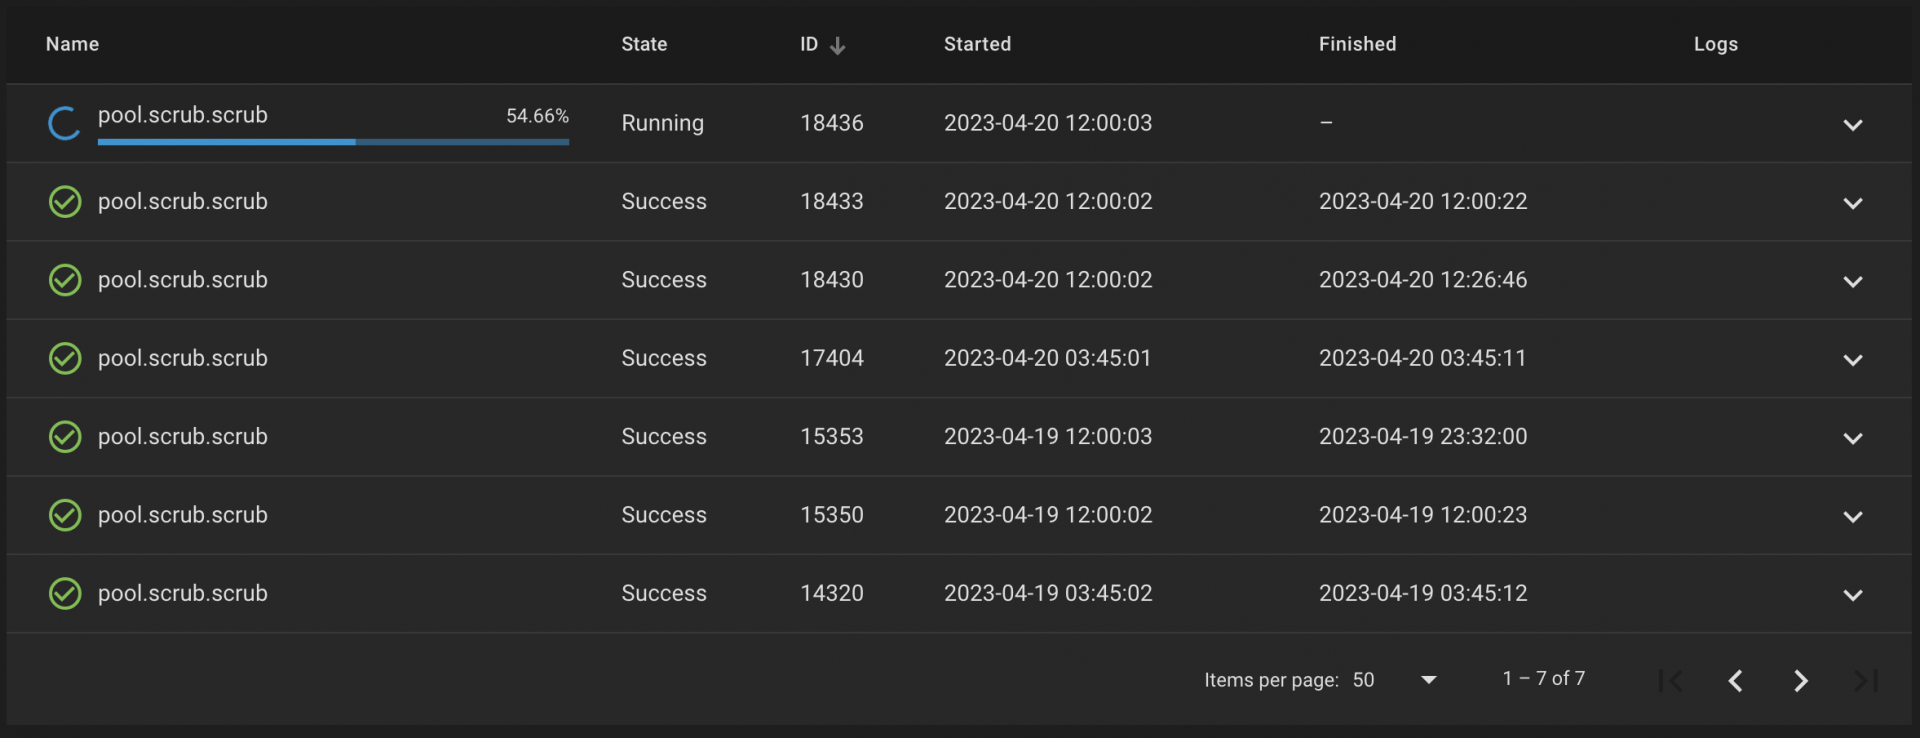Jump to the first page of results
The image size is (1920, 738).
pos(1670,681)
